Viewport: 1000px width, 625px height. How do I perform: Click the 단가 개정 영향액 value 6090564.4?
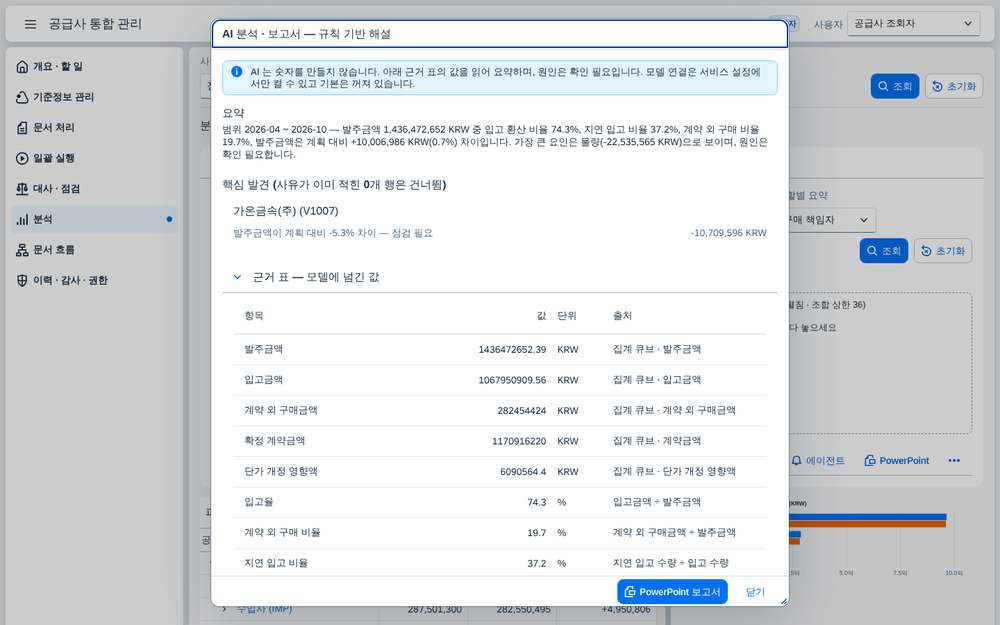pyautogui.click(x=523, y=472)
